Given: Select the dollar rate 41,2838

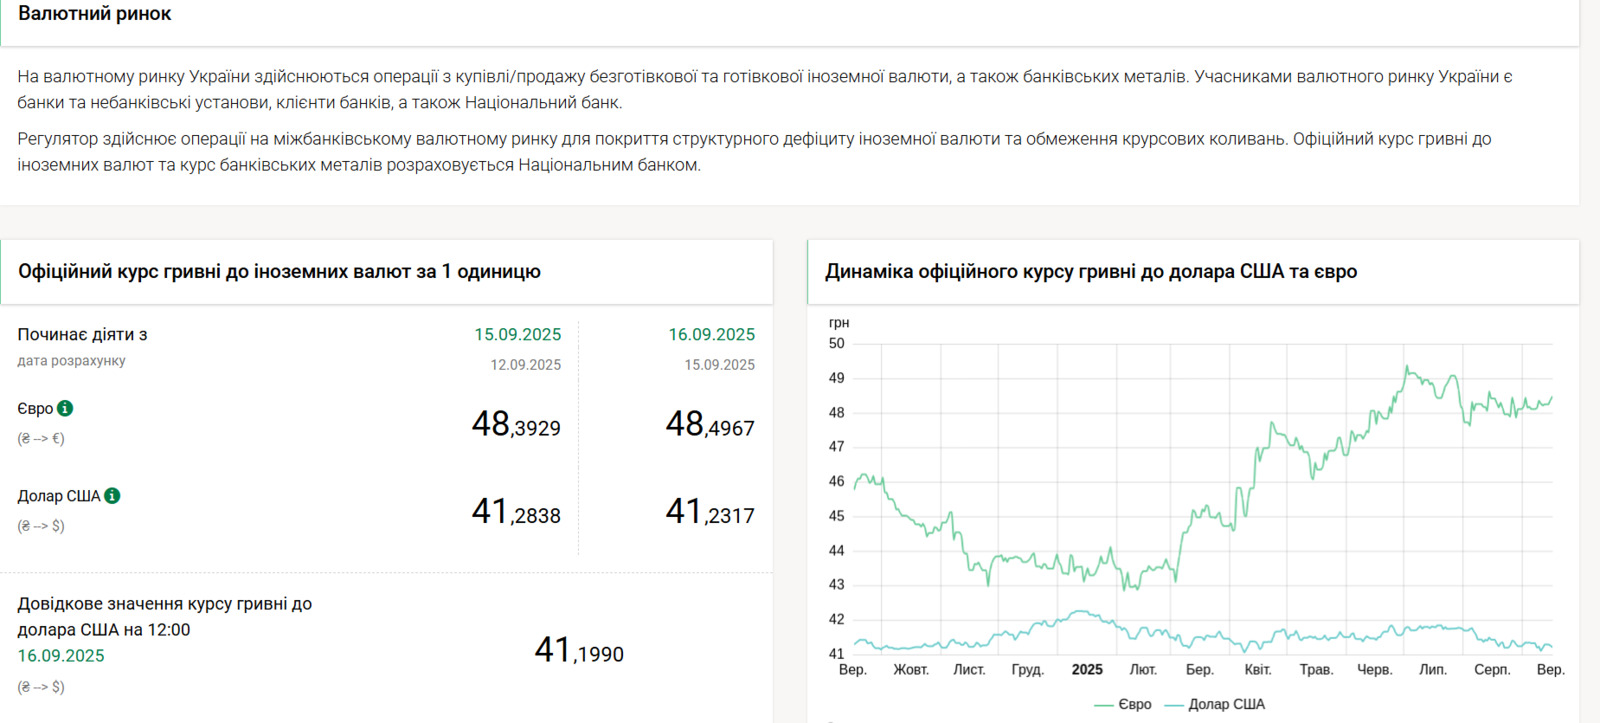Looking at the screenshot, I should [516, 512].
